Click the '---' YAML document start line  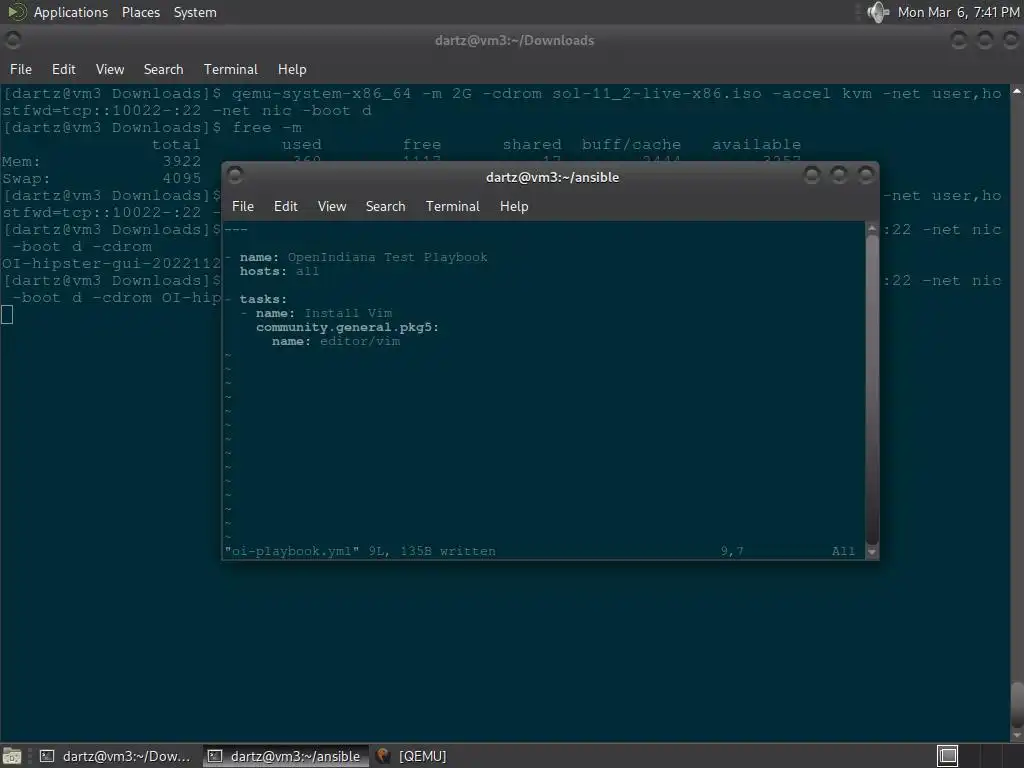coord(236,229)
